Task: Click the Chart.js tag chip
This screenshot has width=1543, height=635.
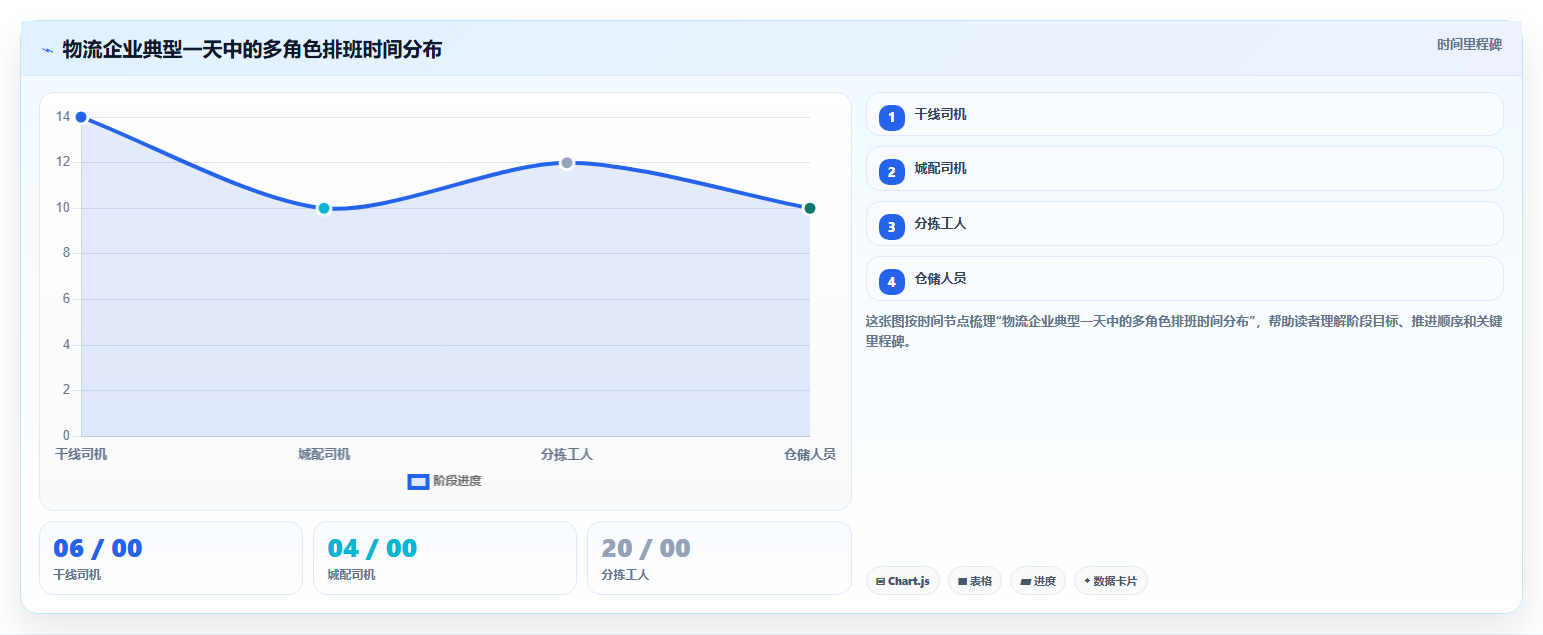Action: [x=903, y=581]
